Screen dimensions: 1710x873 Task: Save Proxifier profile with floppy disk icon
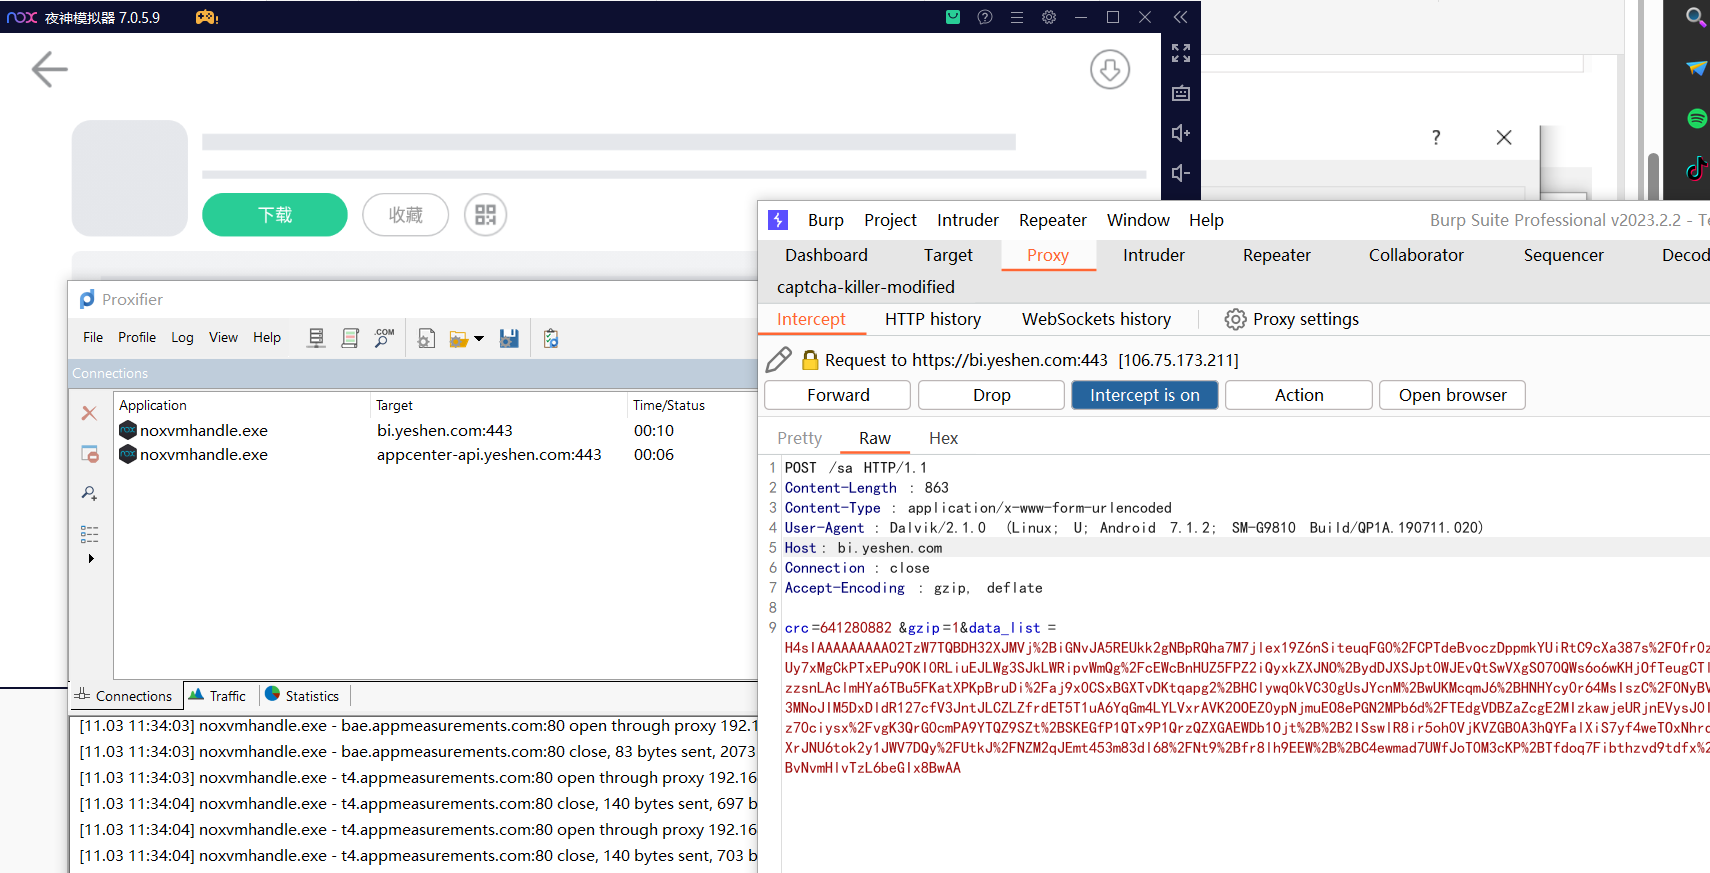pyautogui.click(x=509, y=338)
